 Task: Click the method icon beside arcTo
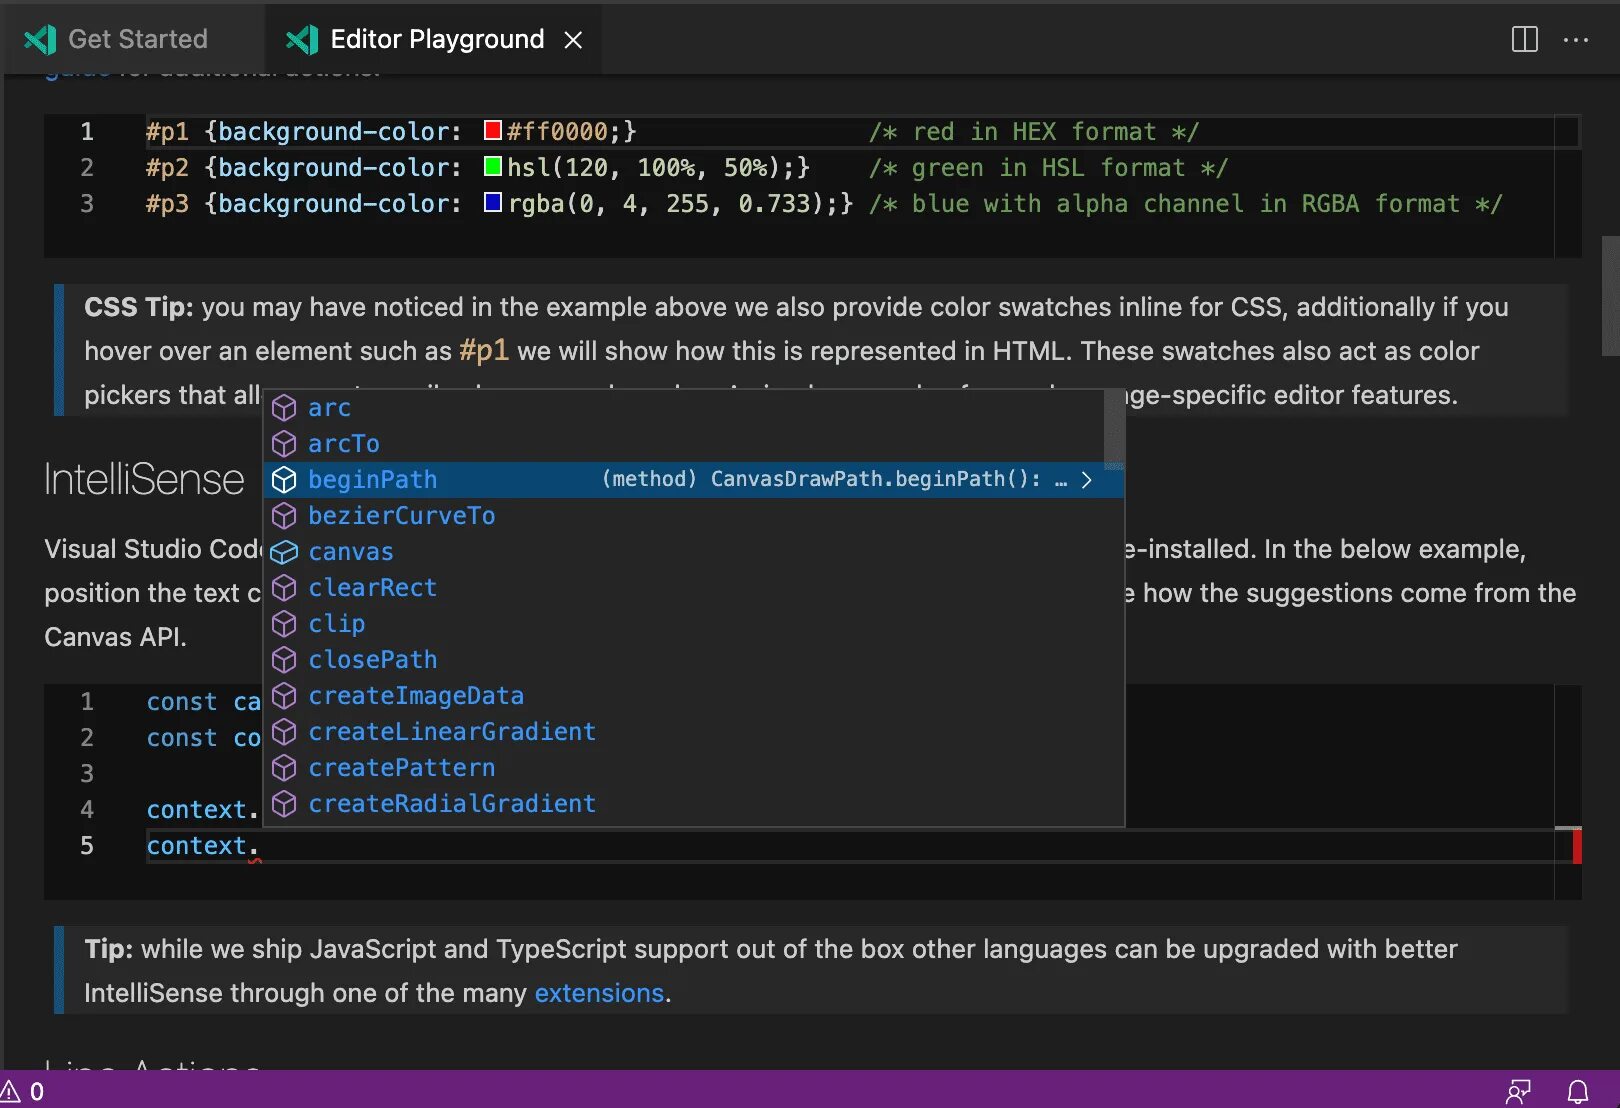pos(284,444)
